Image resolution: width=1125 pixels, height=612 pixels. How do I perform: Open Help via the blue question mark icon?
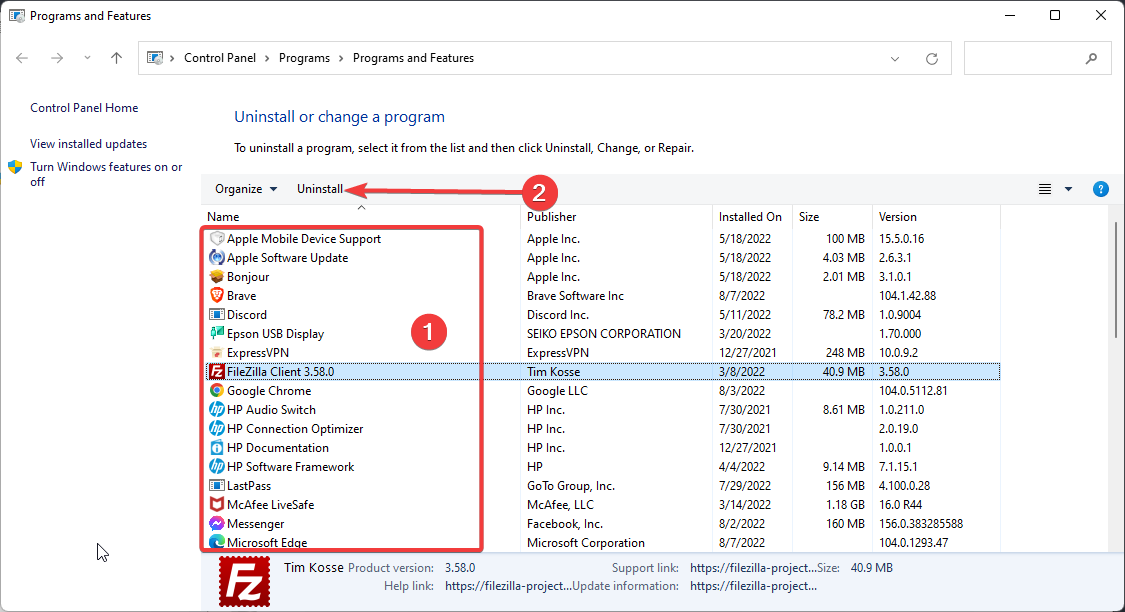pyautogui.click(x=1100, y=188)
